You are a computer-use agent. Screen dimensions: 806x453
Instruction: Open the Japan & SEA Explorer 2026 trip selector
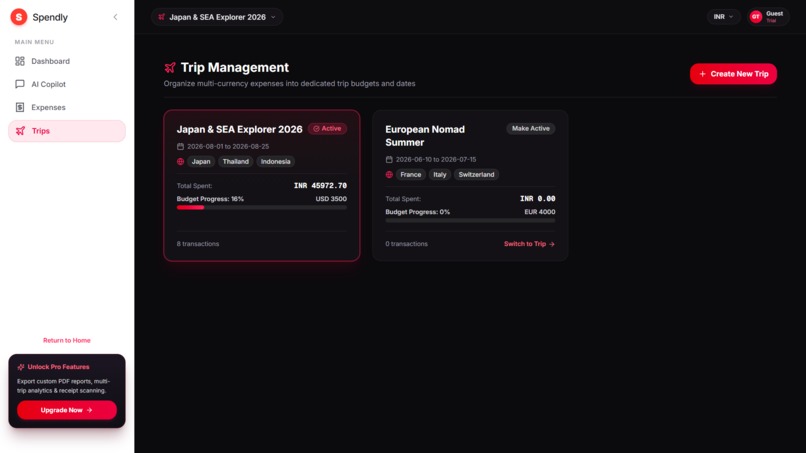click(217, 17)
